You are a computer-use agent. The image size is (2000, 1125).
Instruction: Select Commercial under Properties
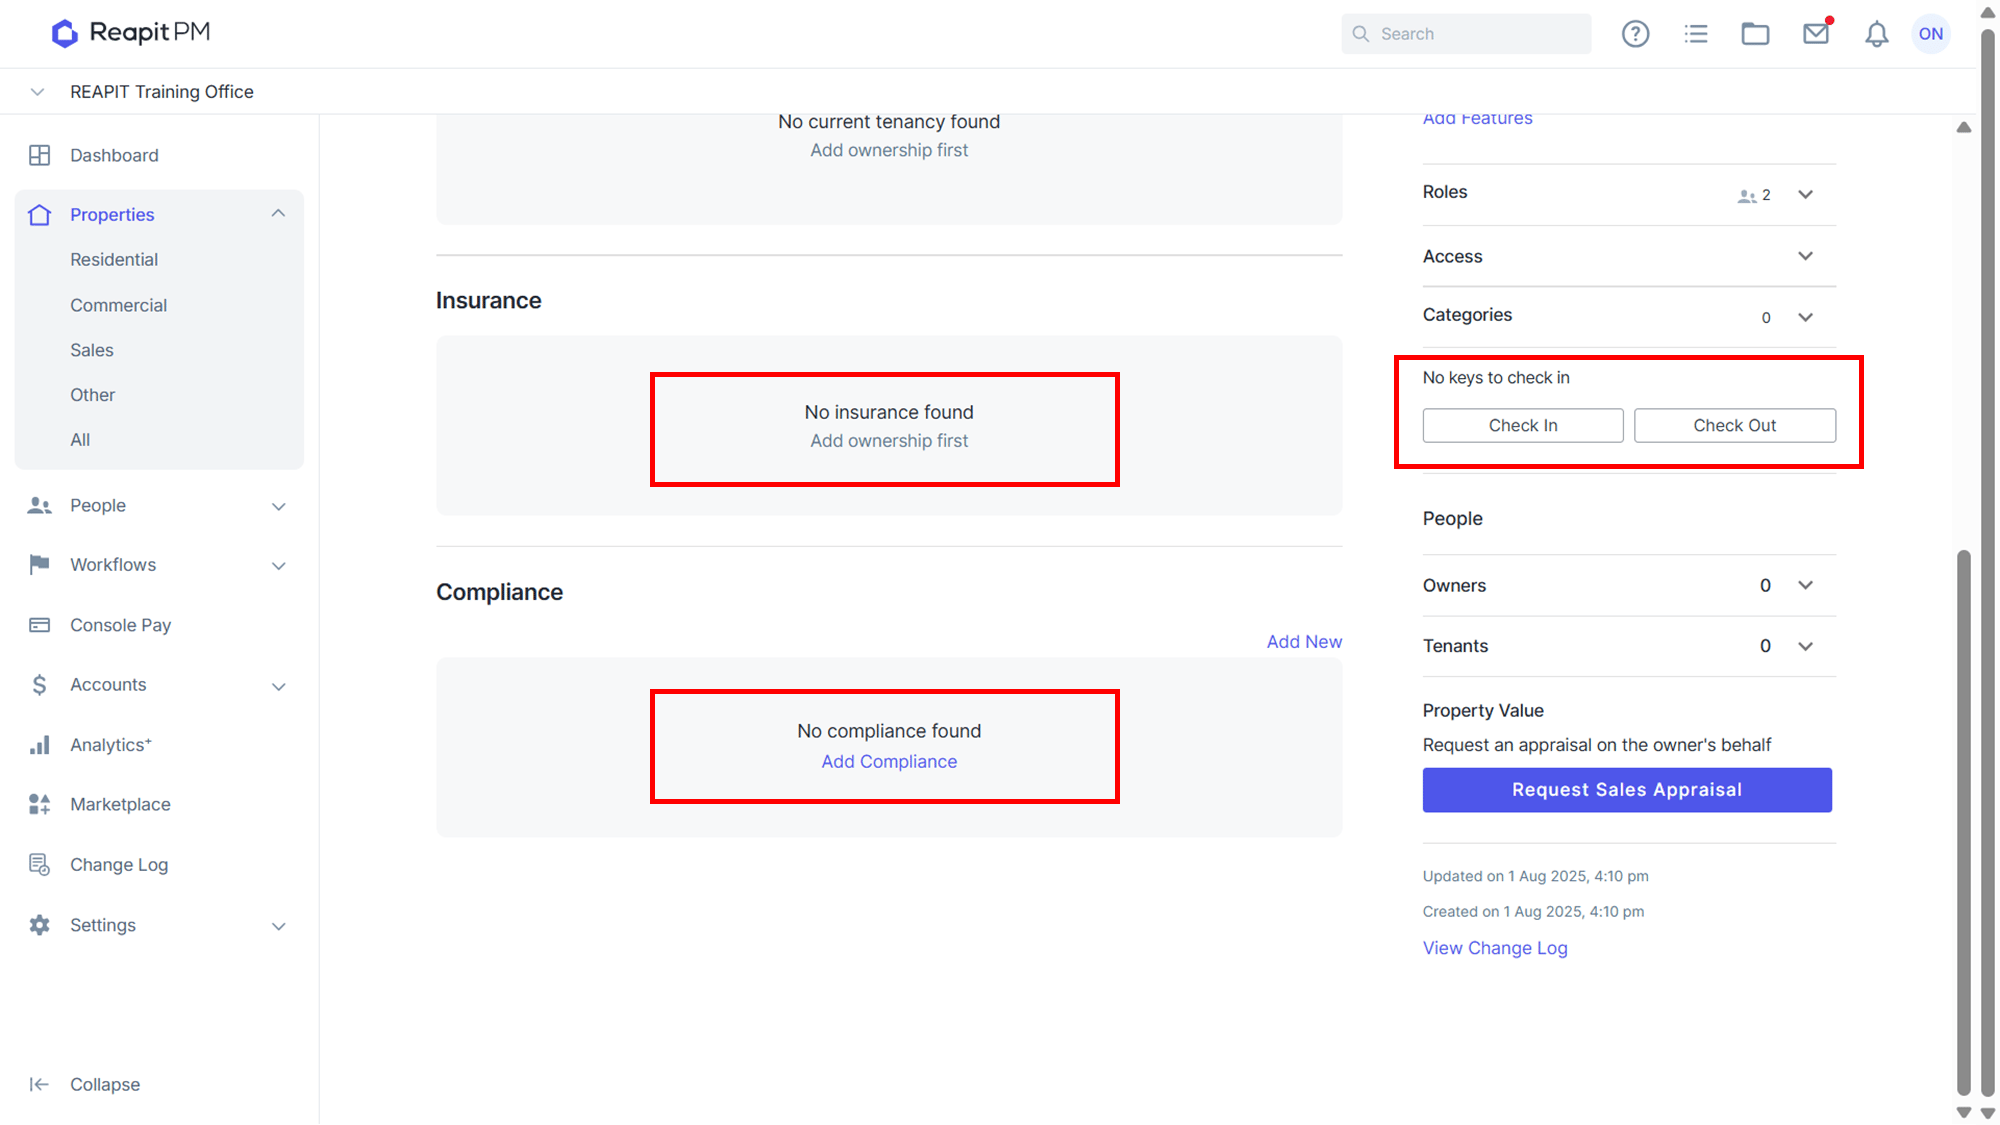(x=118, y=306)
